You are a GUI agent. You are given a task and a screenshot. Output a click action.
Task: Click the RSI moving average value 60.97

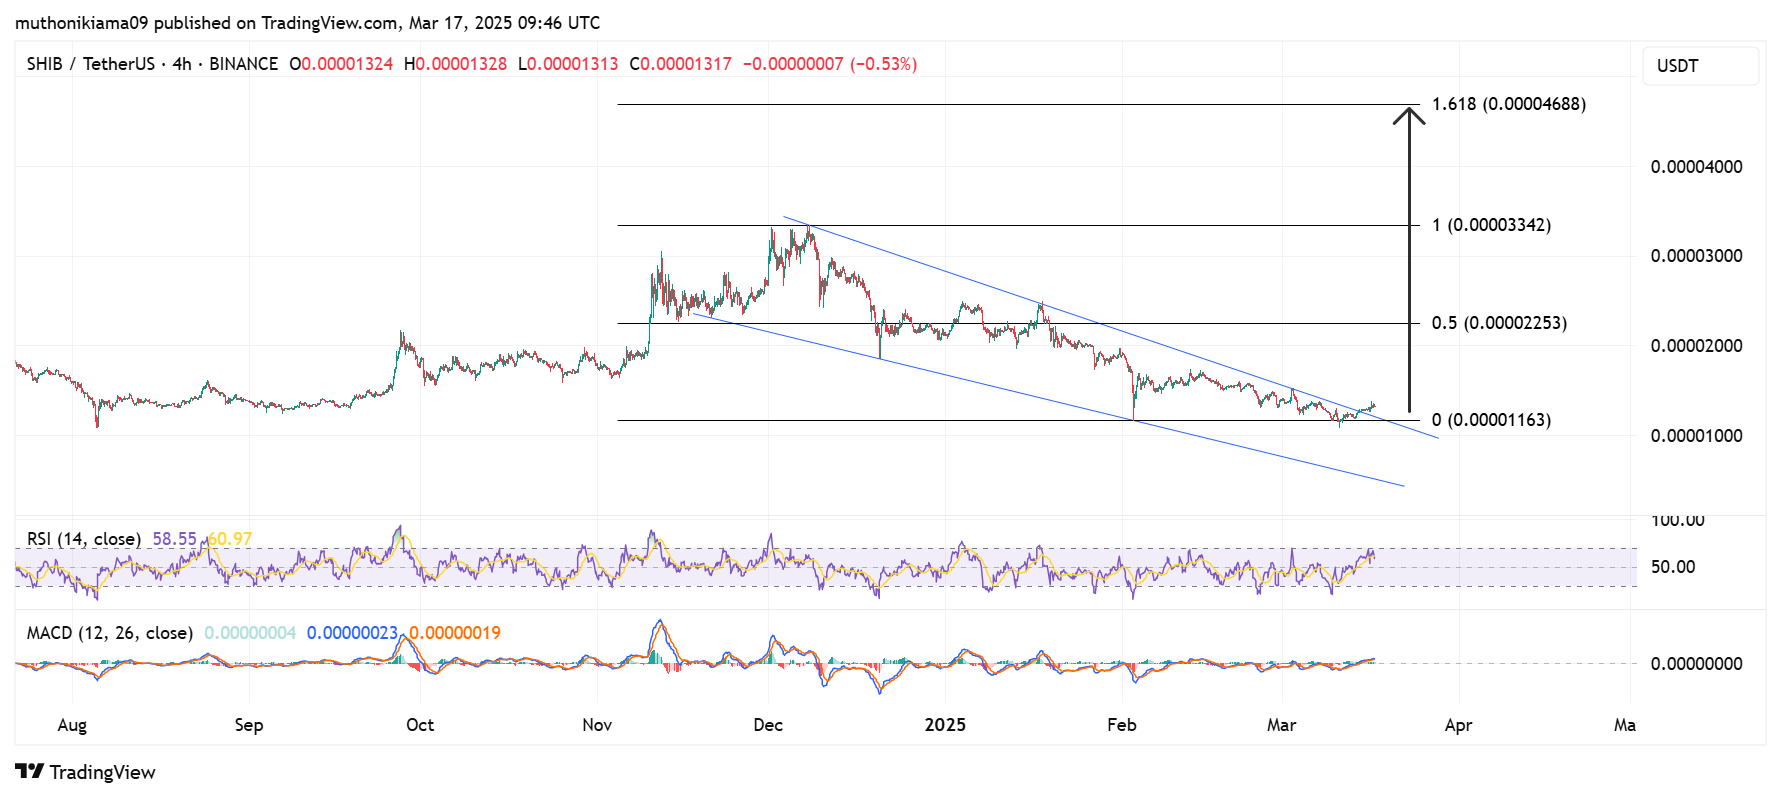[231, 539]
